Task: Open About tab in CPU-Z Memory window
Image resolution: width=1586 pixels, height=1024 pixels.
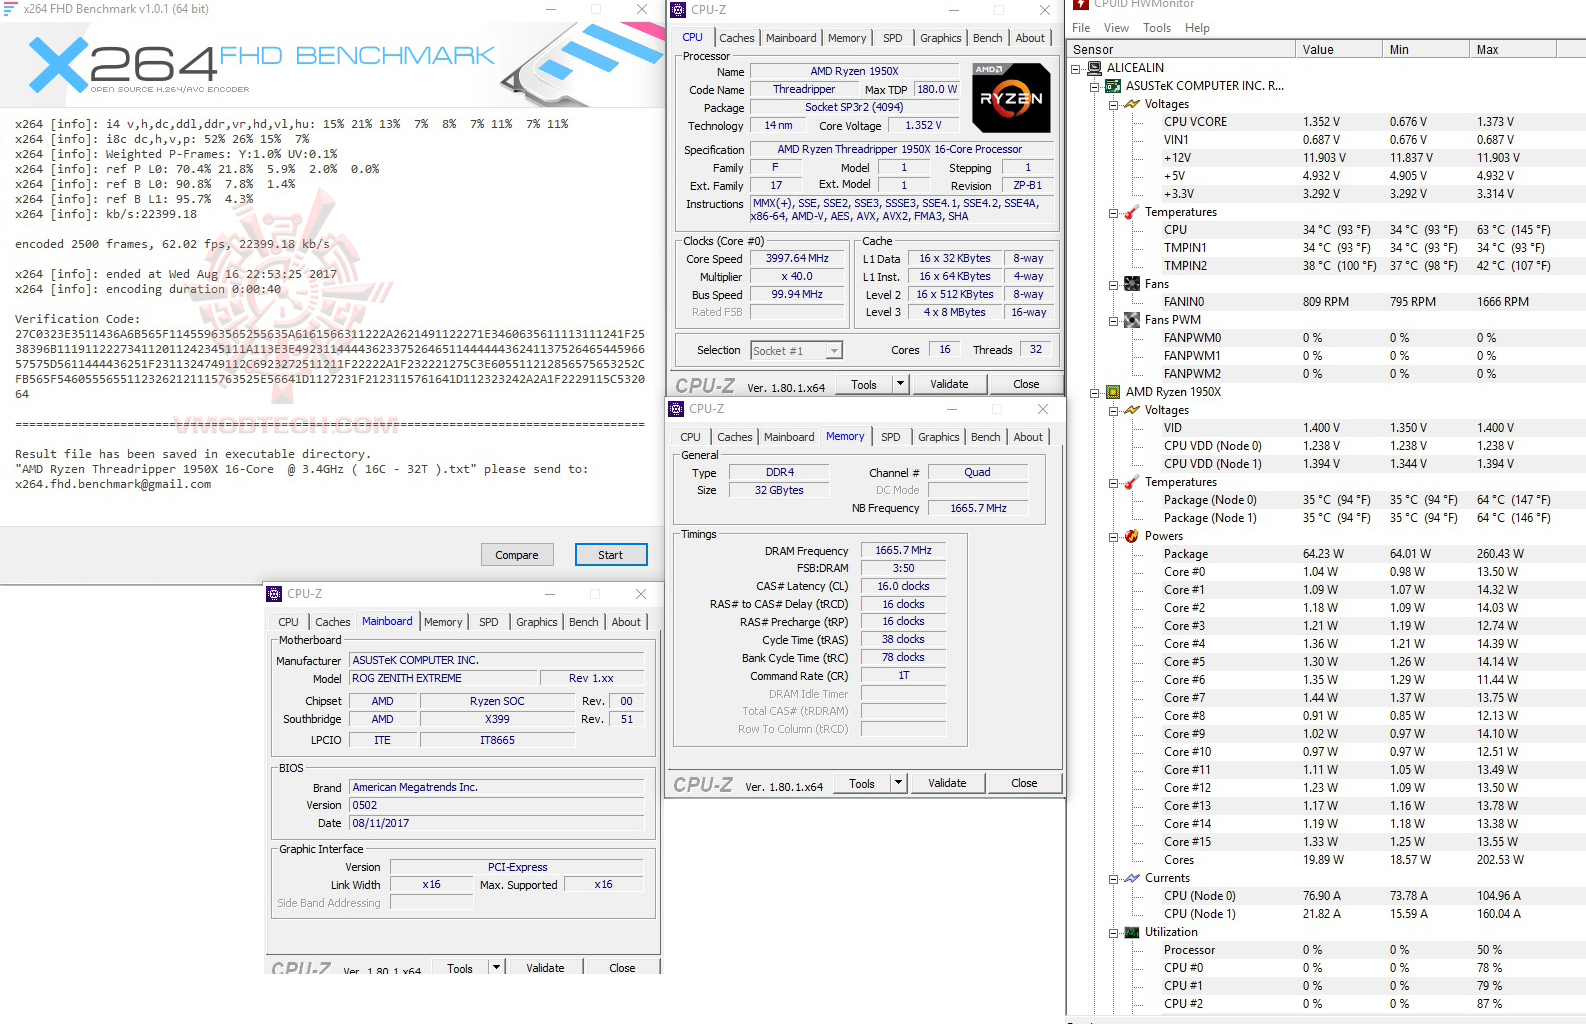Action: (1028, 437)
